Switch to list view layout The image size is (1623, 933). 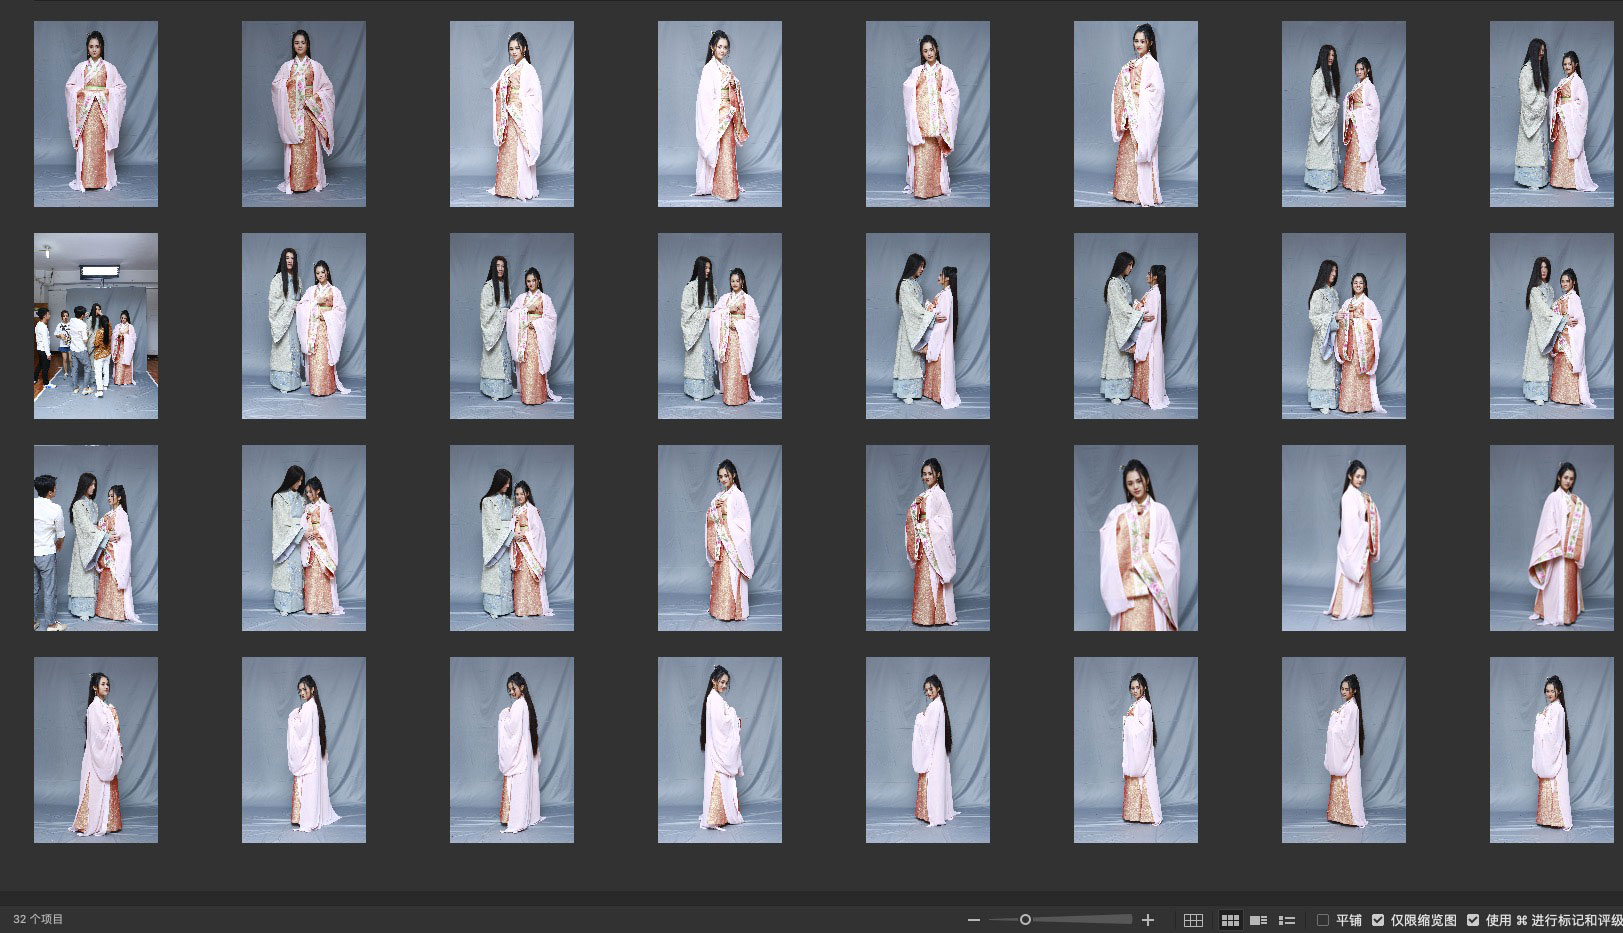[x=1287, y=920]
